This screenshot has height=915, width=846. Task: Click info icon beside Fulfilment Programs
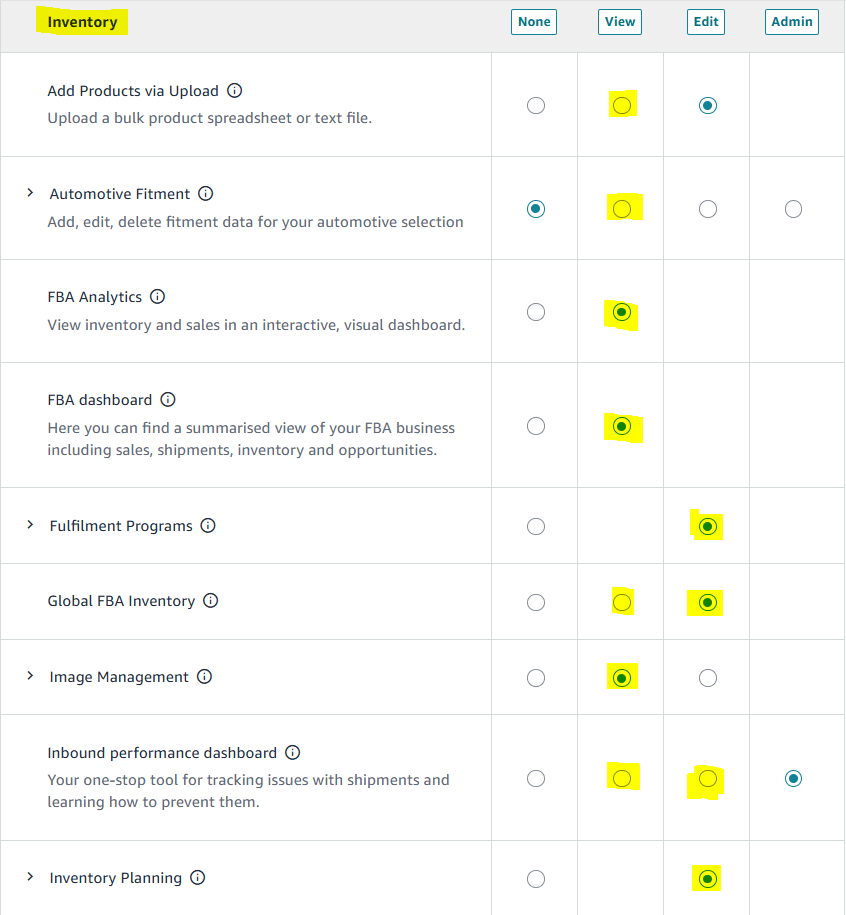(x=208, y=526)
